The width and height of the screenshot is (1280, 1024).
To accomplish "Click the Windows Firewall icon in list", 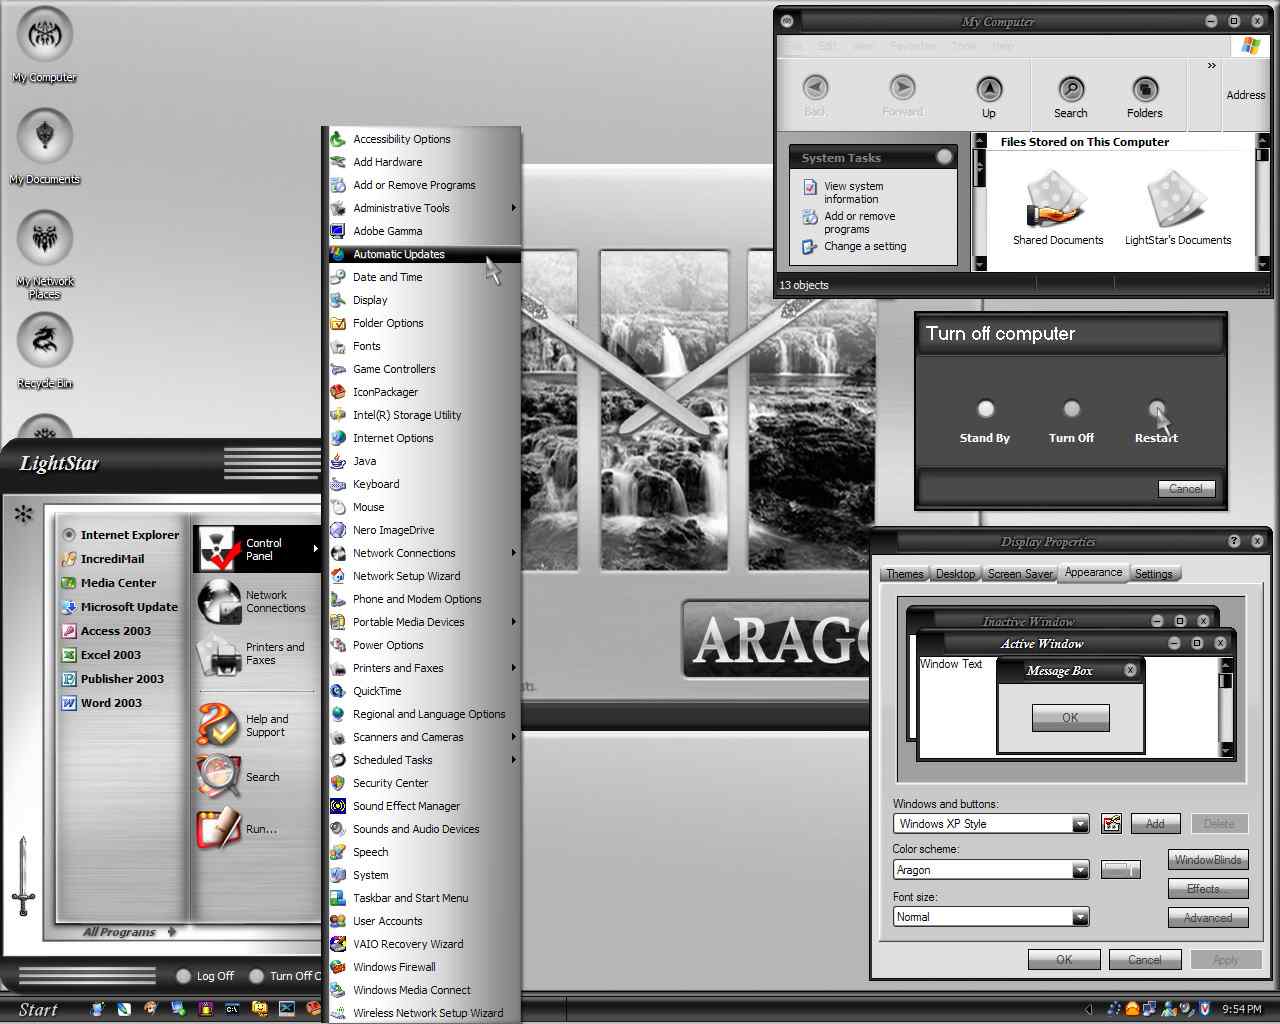I will (x=338, y=967).
